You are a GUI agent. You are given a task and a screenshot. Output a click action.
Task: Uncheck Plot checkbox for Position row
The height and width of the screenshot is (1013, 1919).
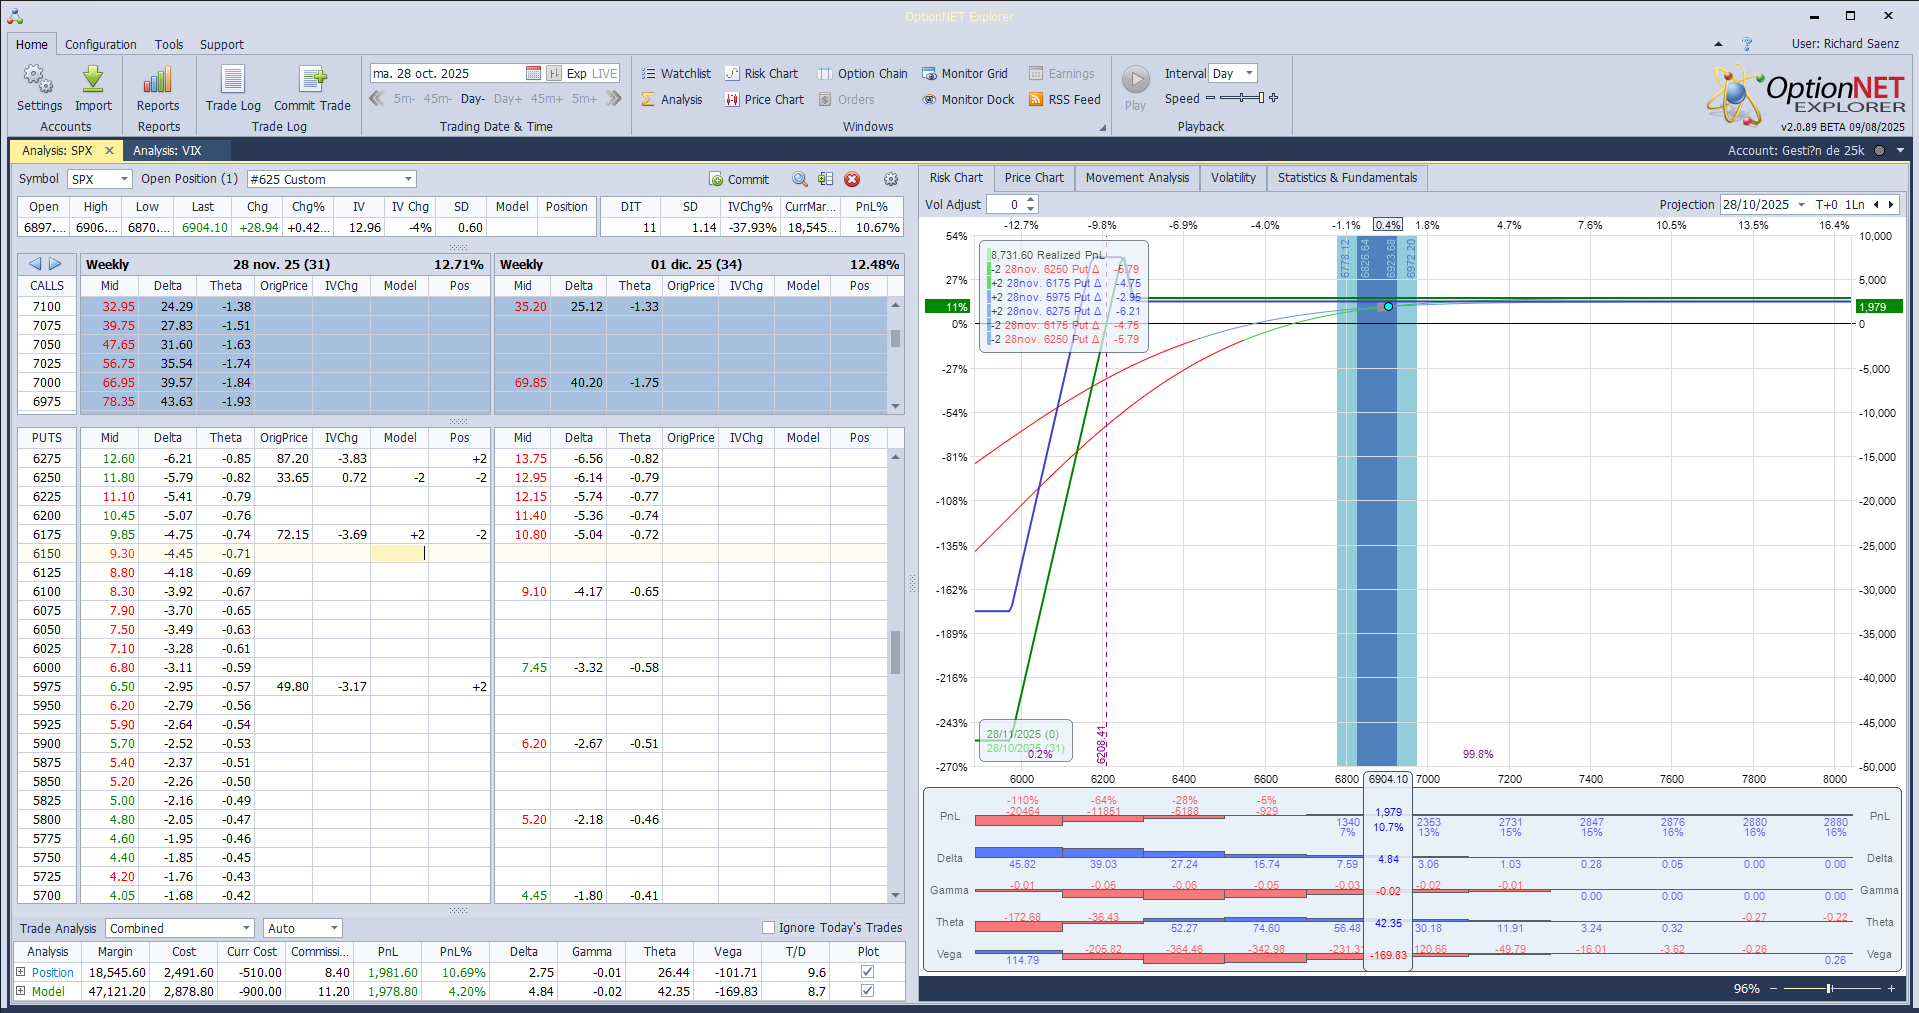point(867,972)
